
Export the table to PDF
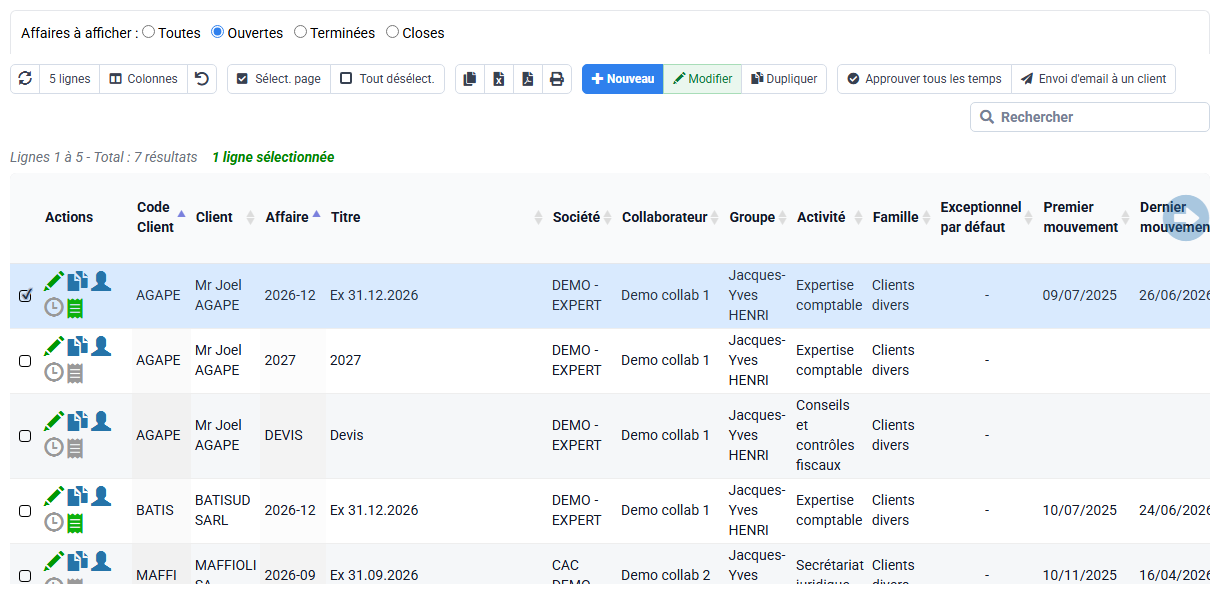point(528,79)
